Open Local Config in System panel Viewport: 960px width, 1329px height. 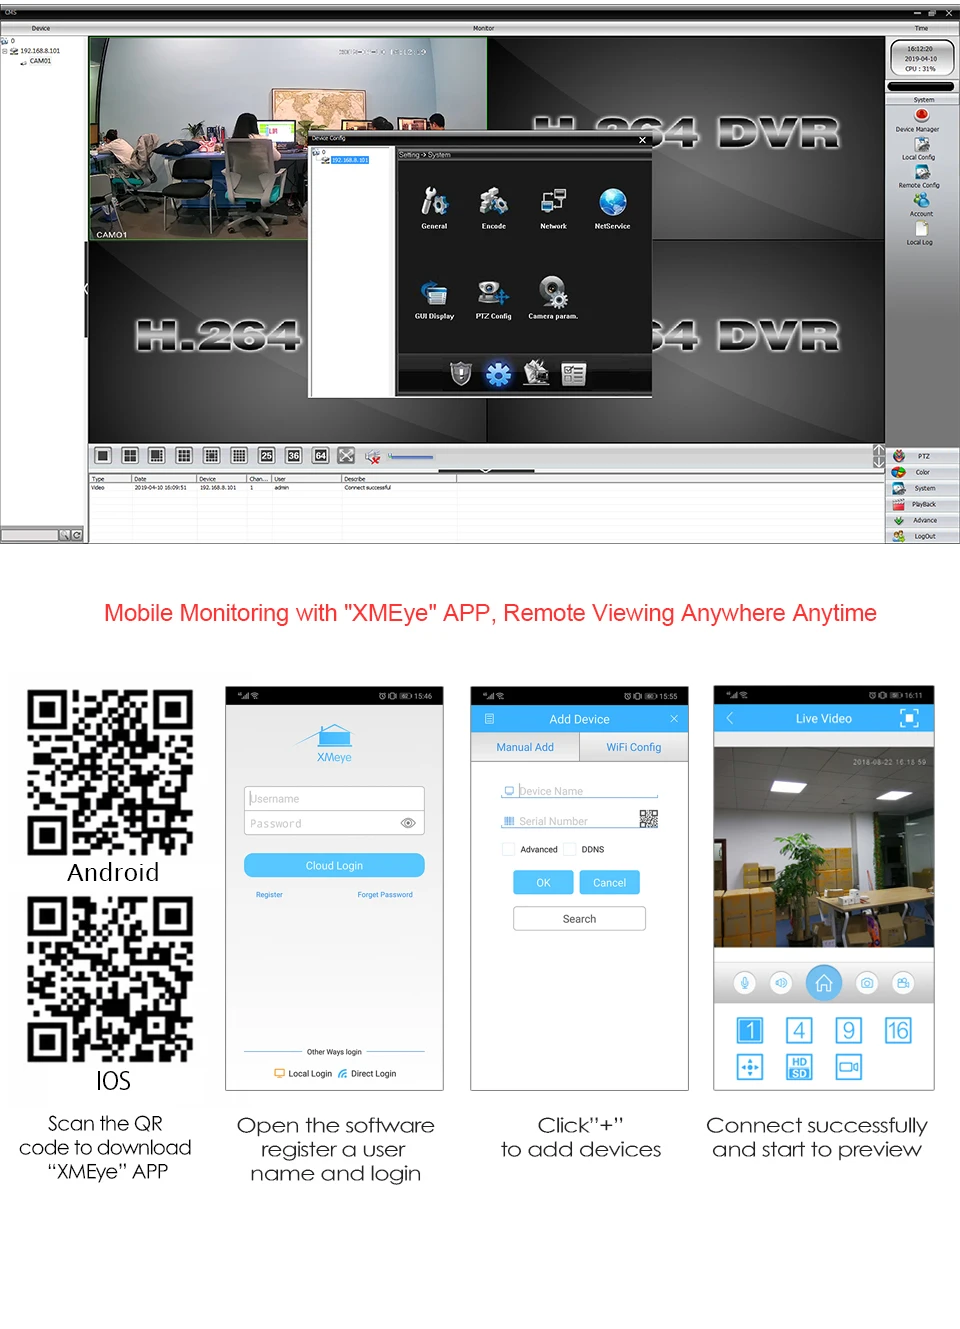click(921, 150)
